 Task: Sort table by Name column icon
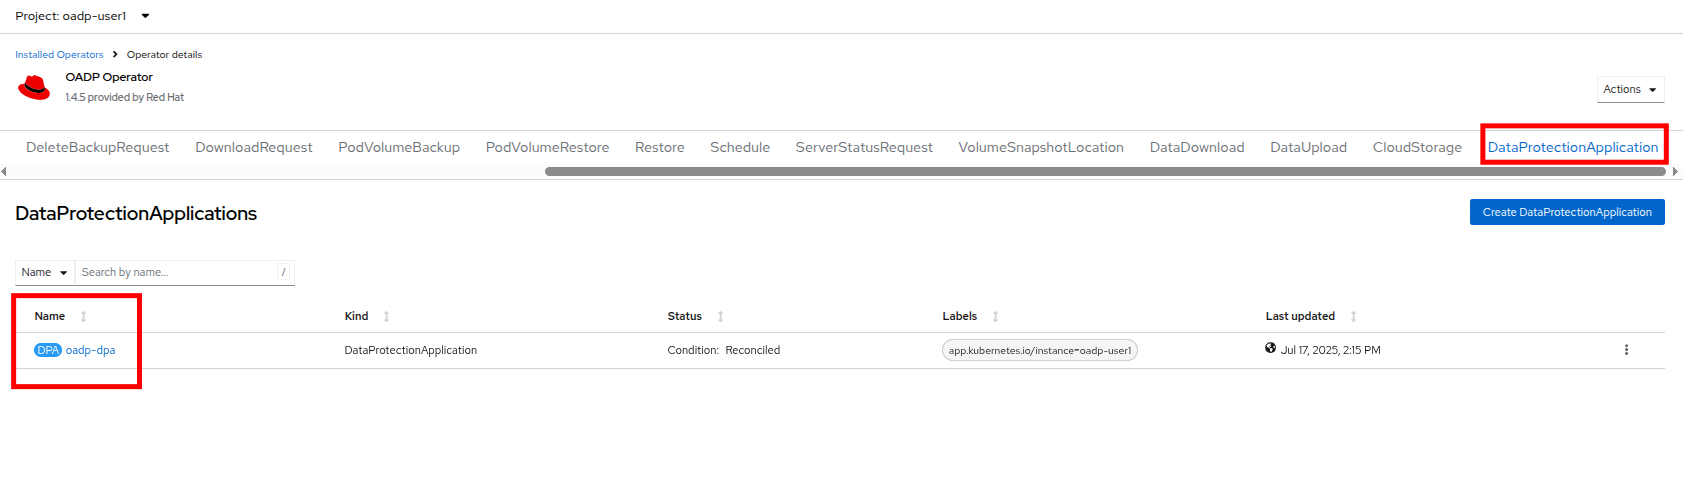tap(84, 317)
